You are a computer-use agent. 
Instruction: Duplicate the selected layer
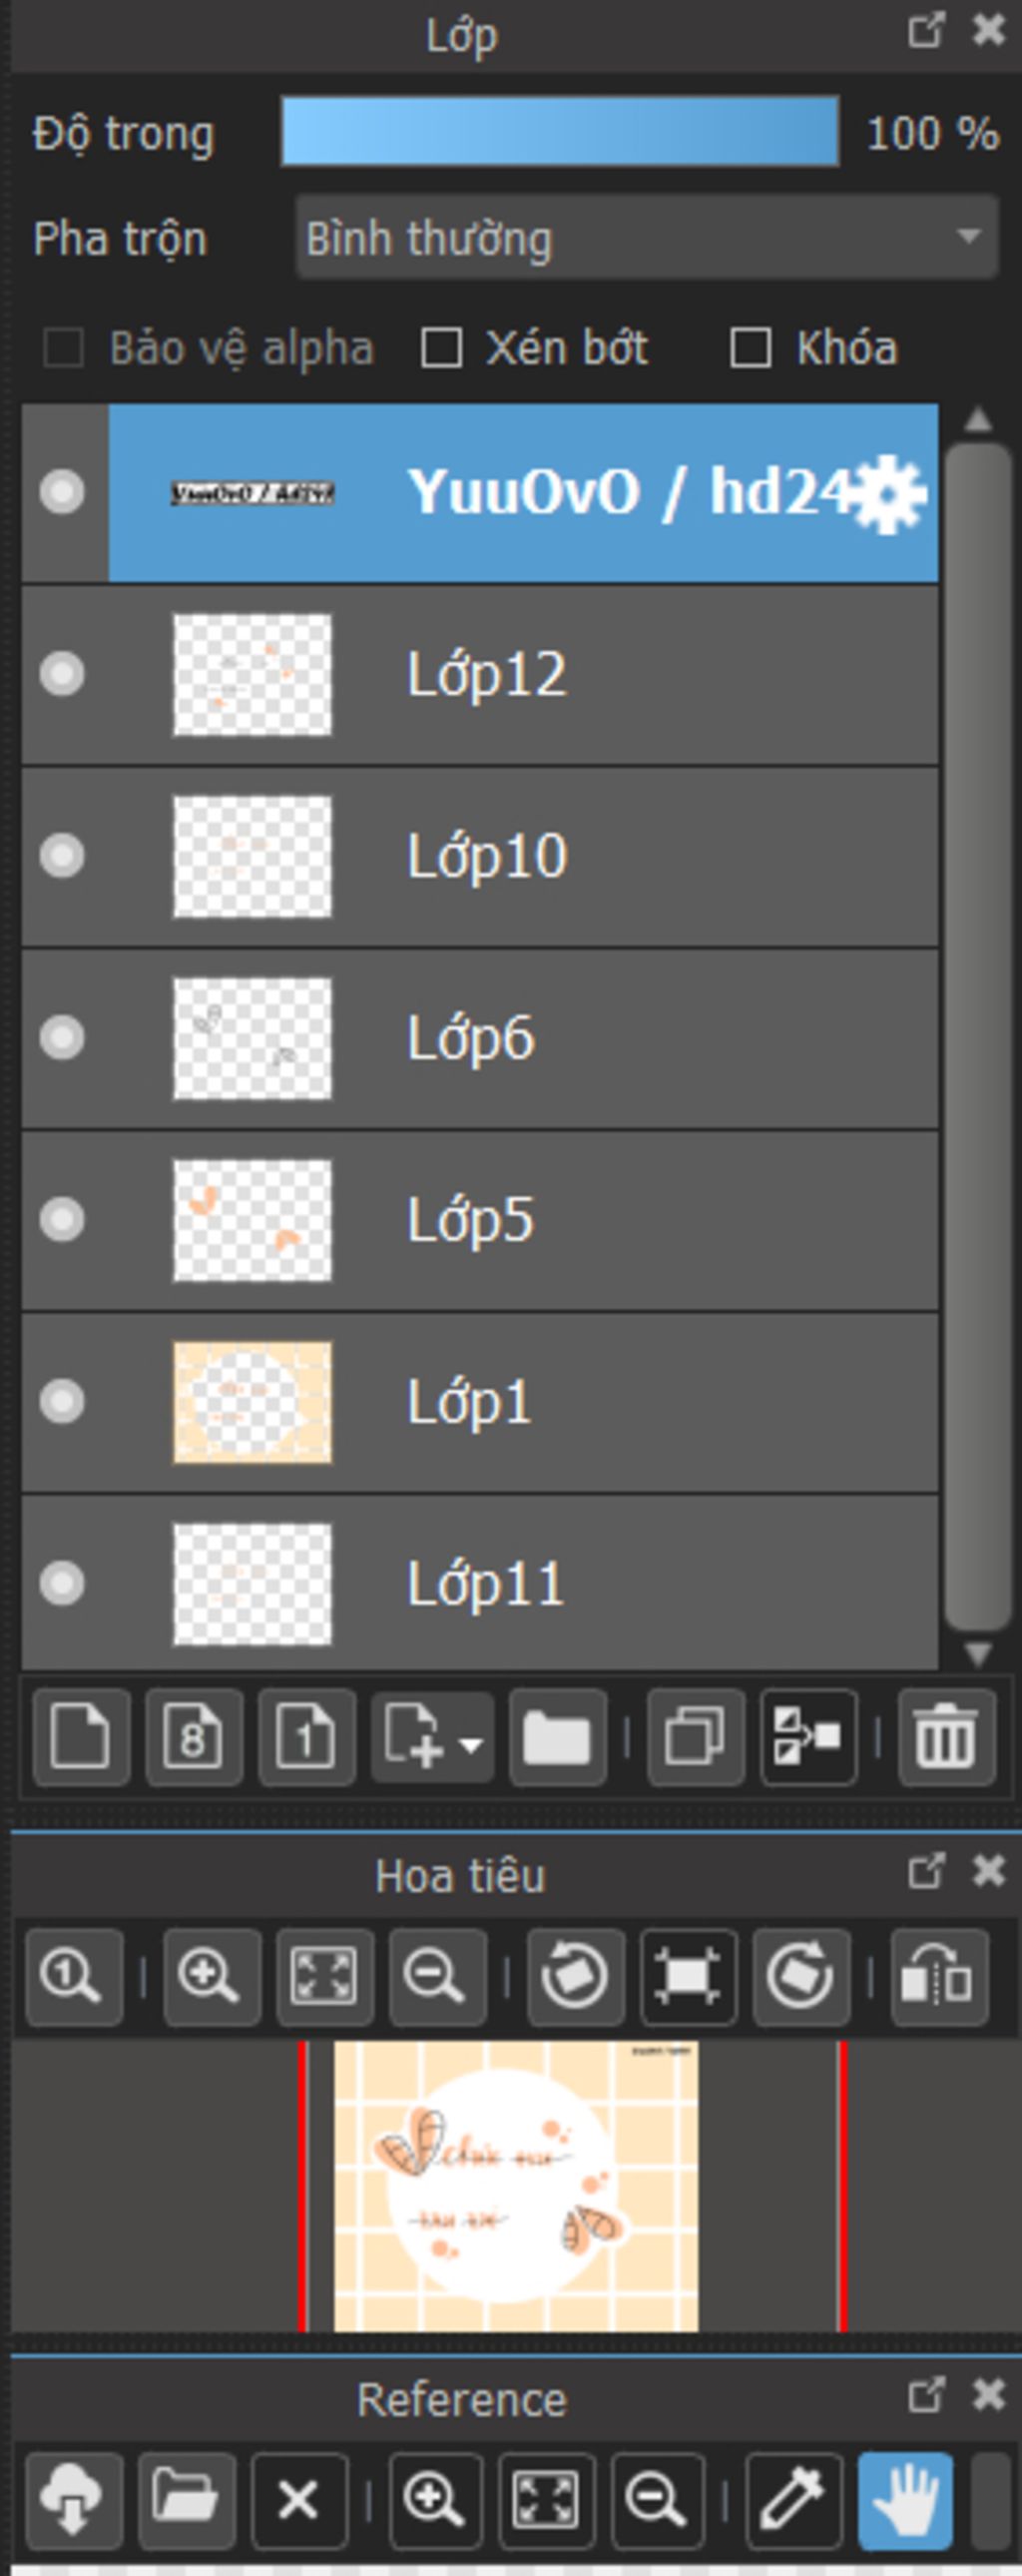(695, 1737)
